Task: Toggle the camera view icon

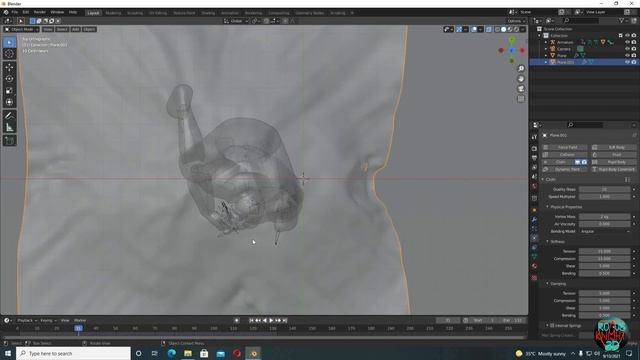Action: coord(521,89)
